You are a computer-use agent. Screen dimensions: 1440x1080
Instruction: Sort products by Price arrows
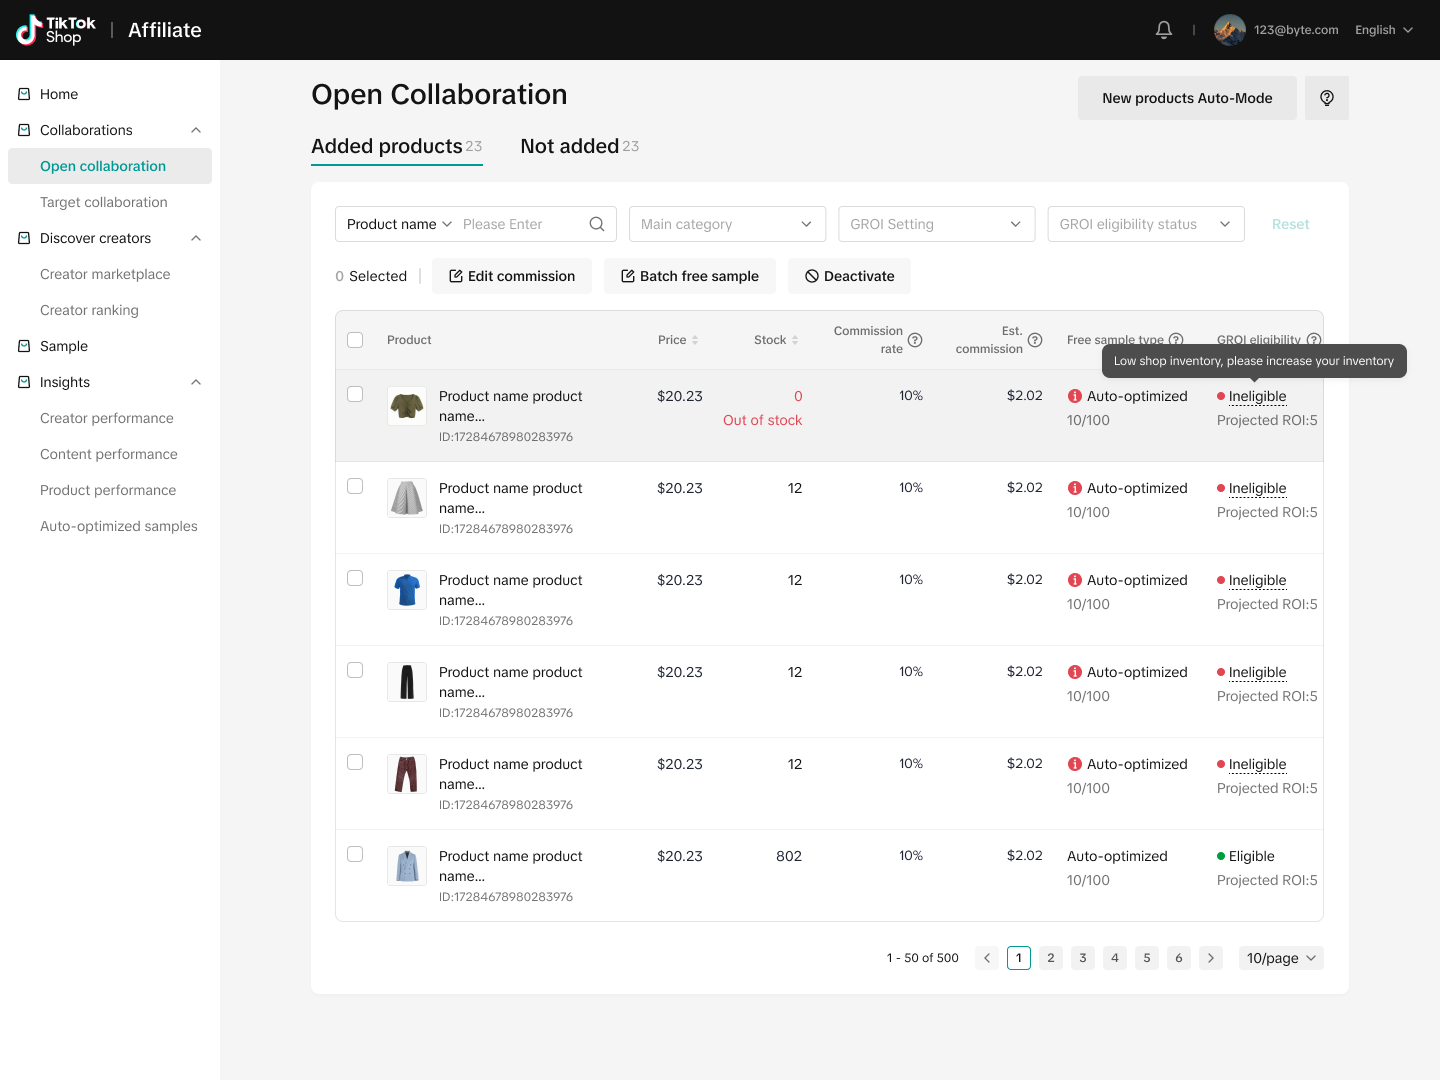(x=695, y=340)
